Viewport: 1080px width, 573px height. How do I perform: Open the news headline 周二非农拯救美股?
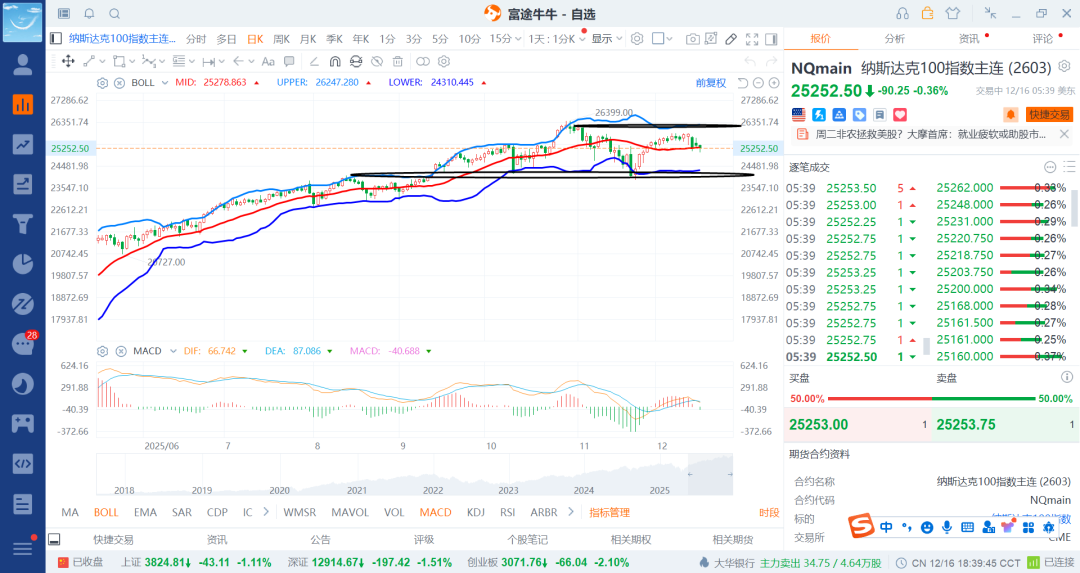tap(930, 134)
